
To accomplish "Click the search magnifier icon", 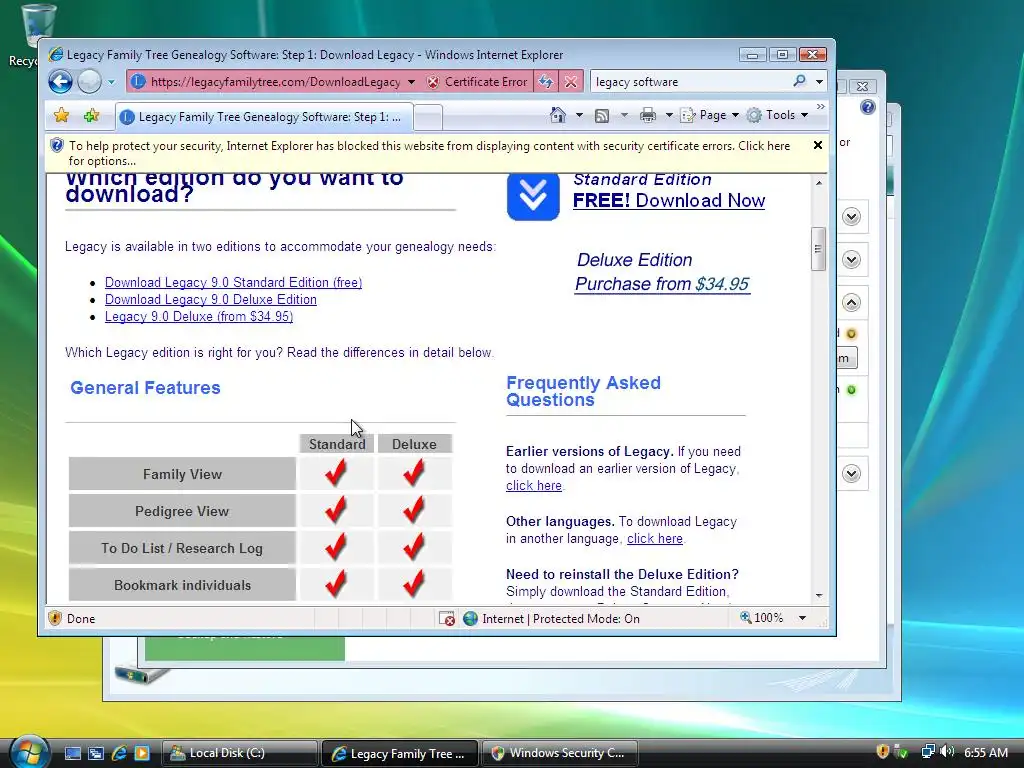I will [x=799, y=81].
